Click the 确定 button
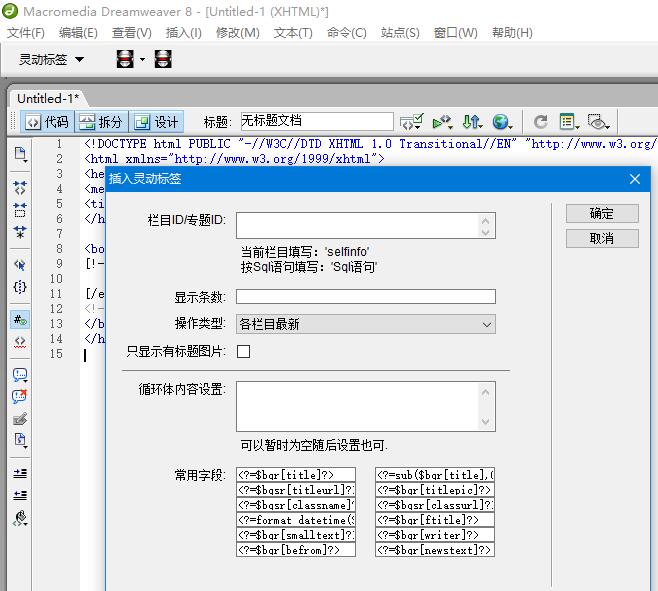Screen dimensions: 658x591 point(602,214)
